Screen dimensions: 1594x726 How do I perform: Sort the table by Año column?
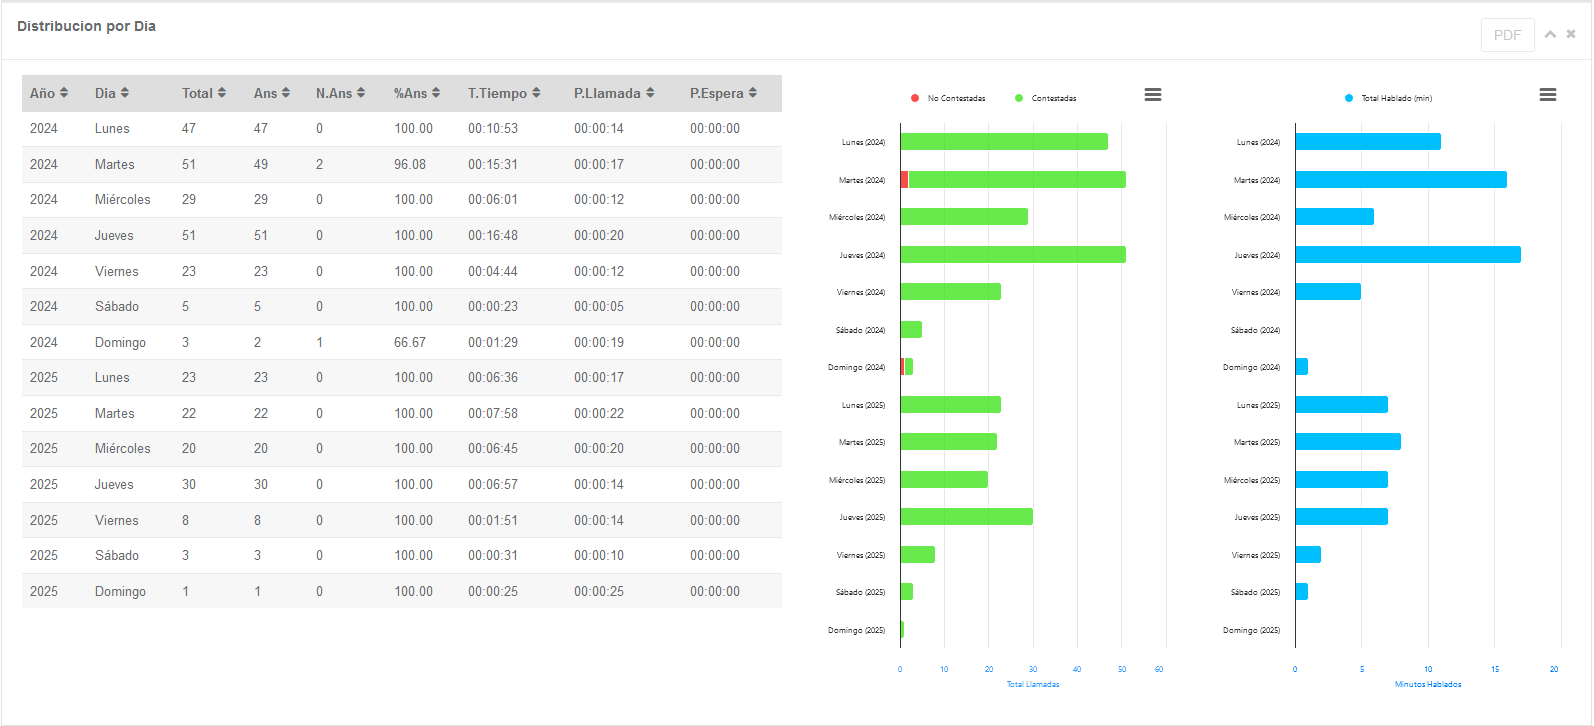48,93
